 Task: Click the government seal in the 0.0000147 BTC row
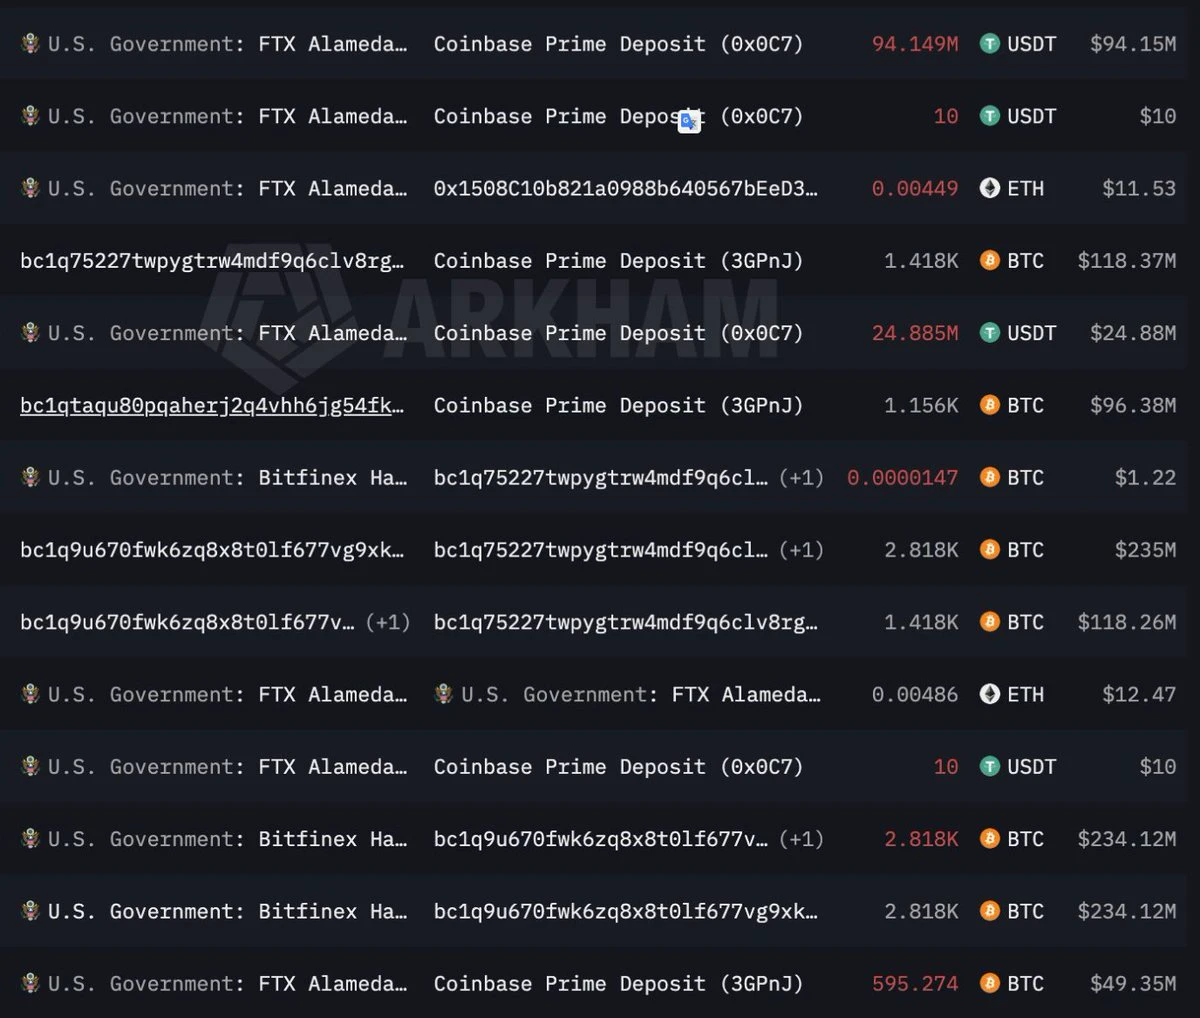[31, 478]
